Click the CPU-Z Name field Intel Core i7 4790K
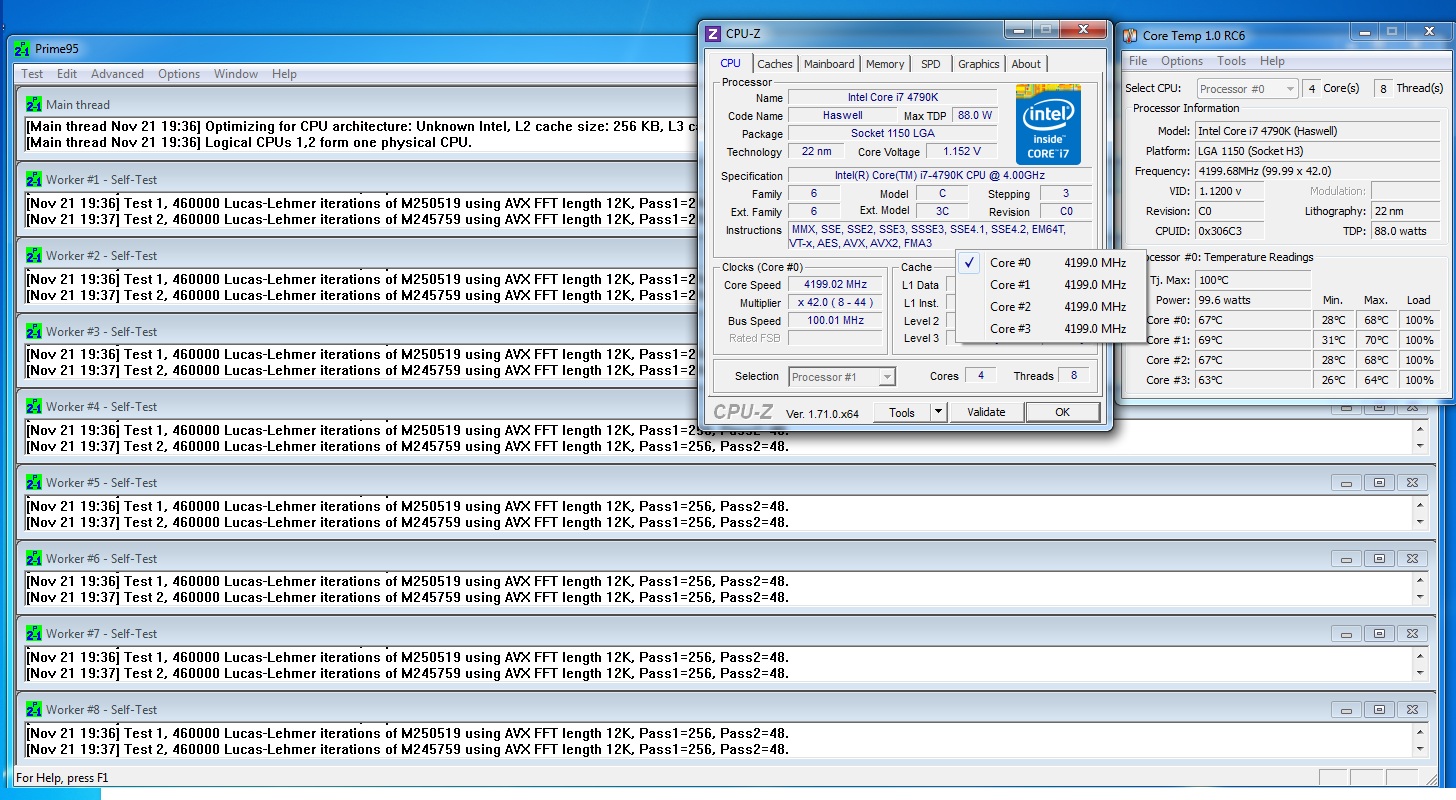This screenshot has width=1456, height=800. pyautogui.click(x=892, y=98)
